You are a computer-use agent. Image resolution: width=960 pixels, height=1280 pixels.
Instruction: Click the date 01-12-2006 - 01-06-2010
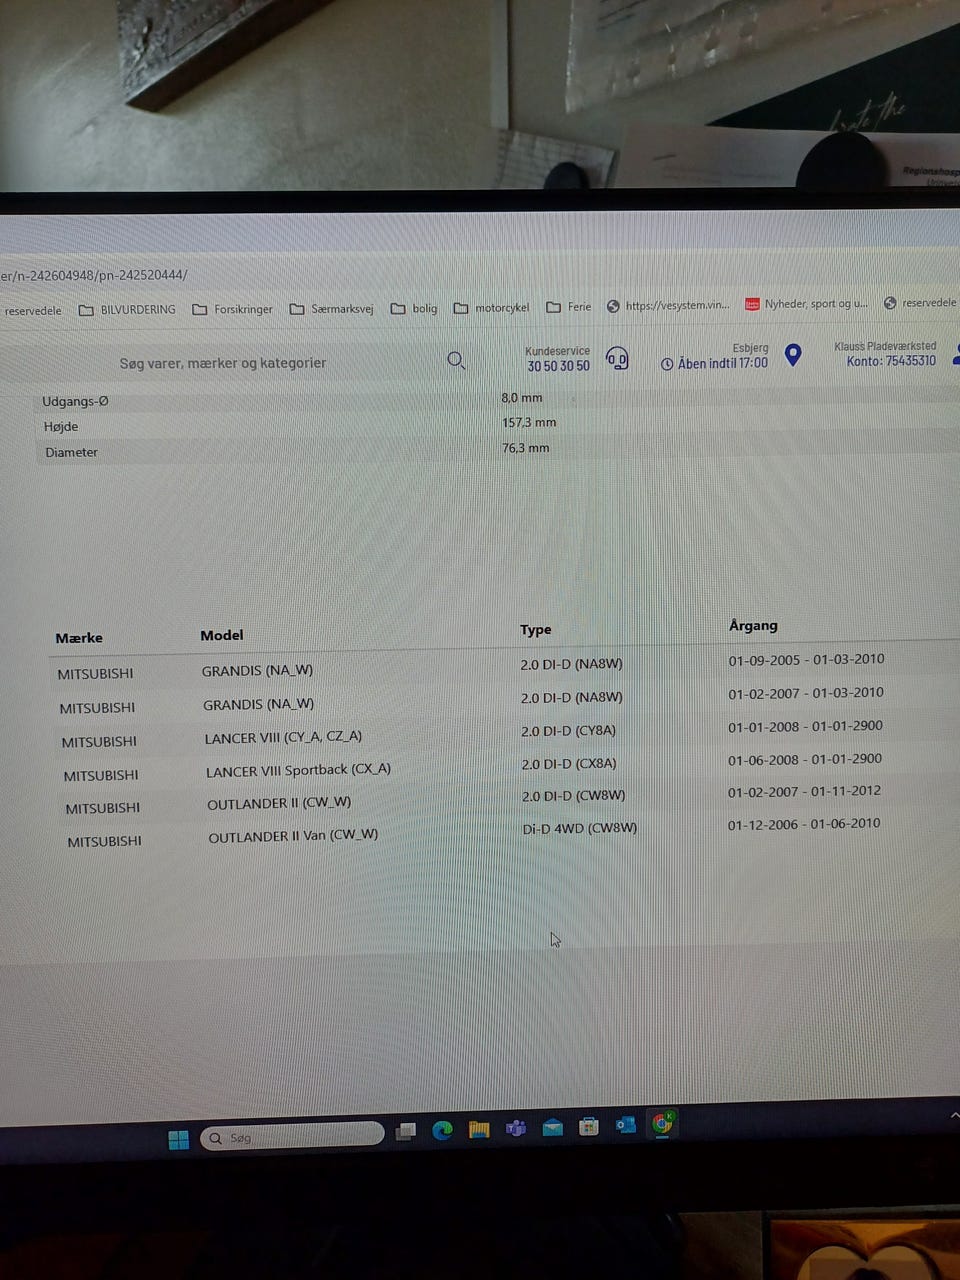pyautogui.click(x=804, y=824)
